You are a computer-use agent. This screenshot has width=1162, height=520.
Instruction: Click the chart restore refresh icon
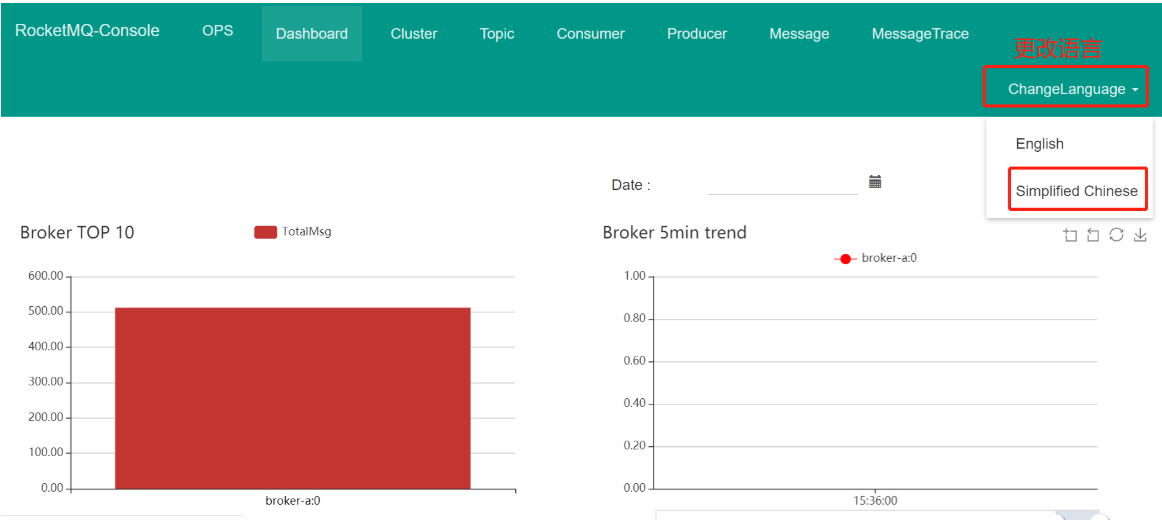click(1116, 235)
